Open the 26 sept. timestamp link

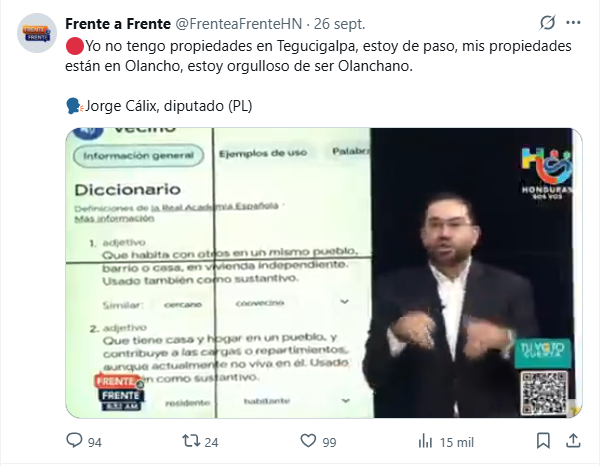point(339,24)
